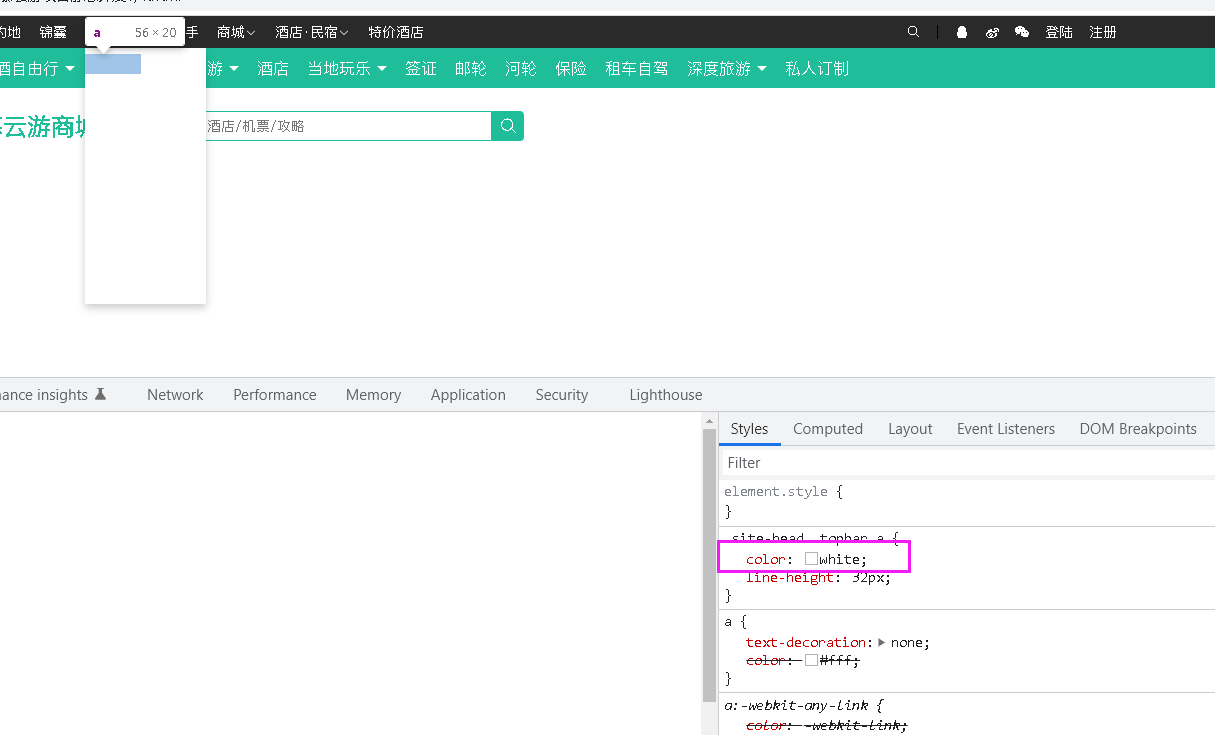Click the QQ bell-shaped icon in the top bar
1215x735 pixels.
[962, 32]
